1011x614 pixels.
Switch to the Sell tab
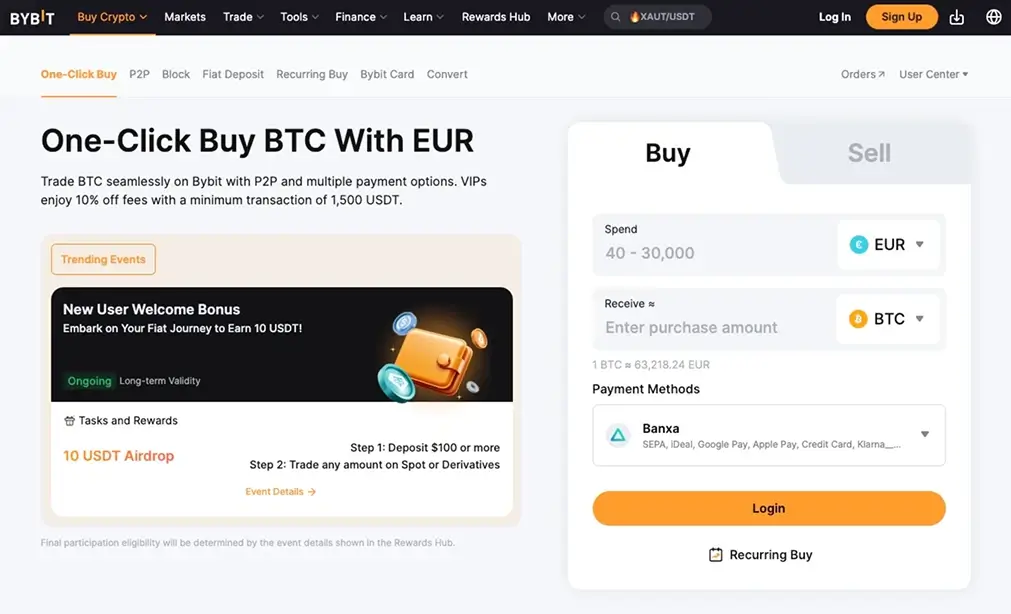868,153
